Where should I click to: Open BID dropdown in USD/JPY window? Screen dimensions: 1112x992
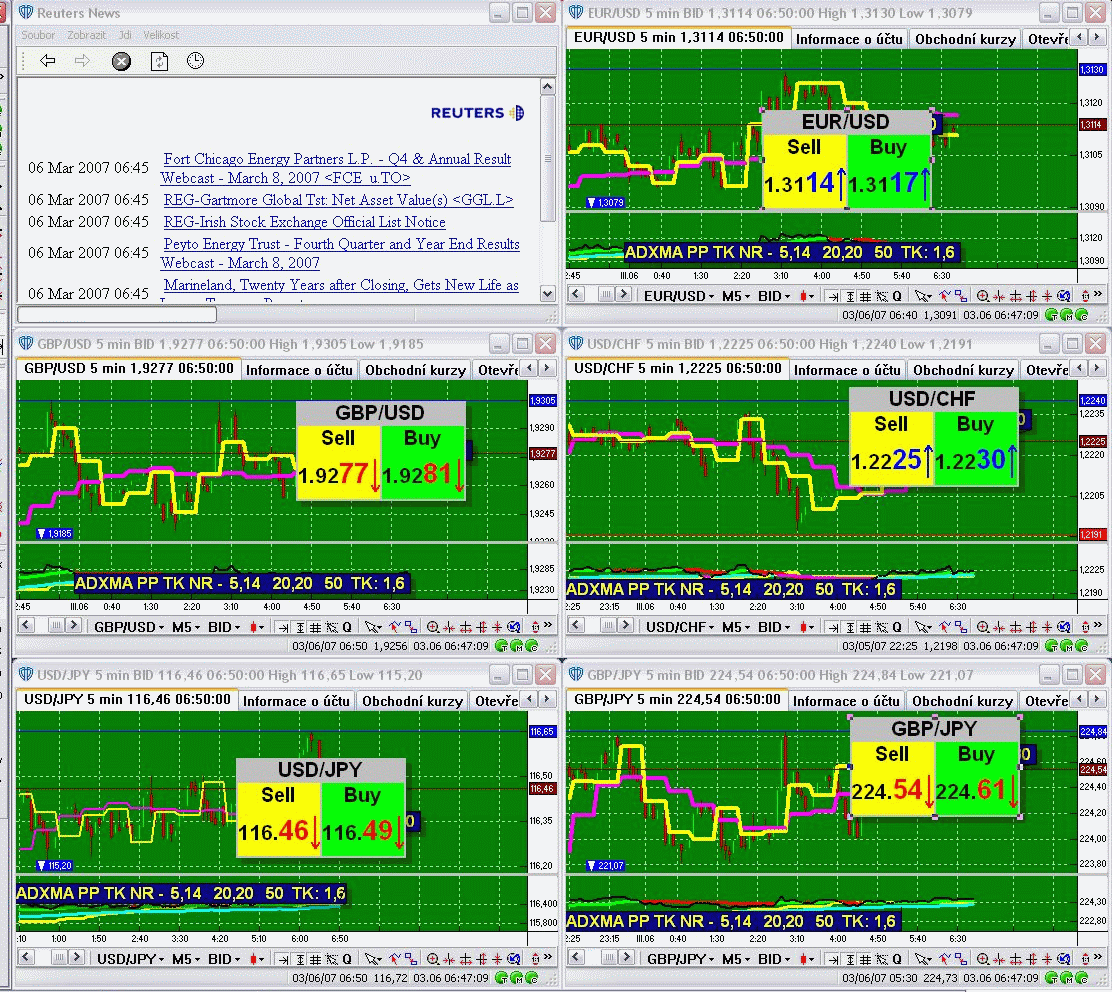pos(224,959)
